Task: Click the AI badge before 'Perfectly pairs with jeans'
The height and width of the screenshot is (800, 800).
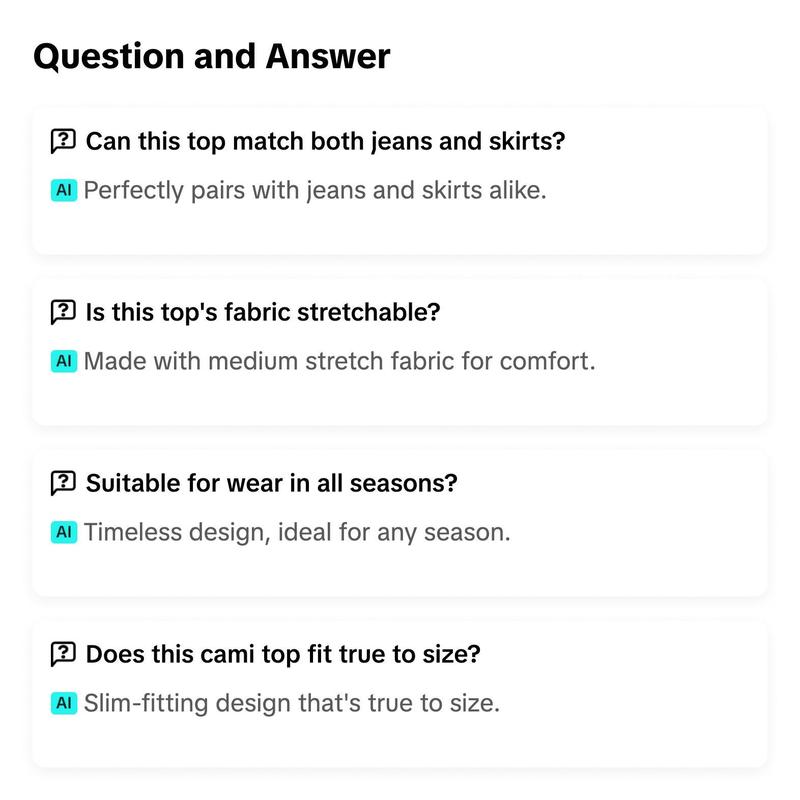Action: (x=64, y=190)
